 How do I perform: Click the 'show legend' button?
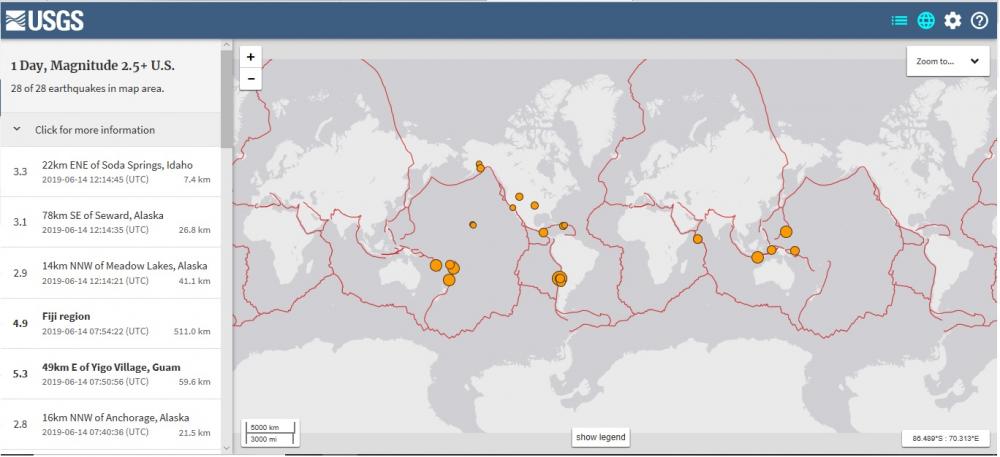[x=600, y=437]
